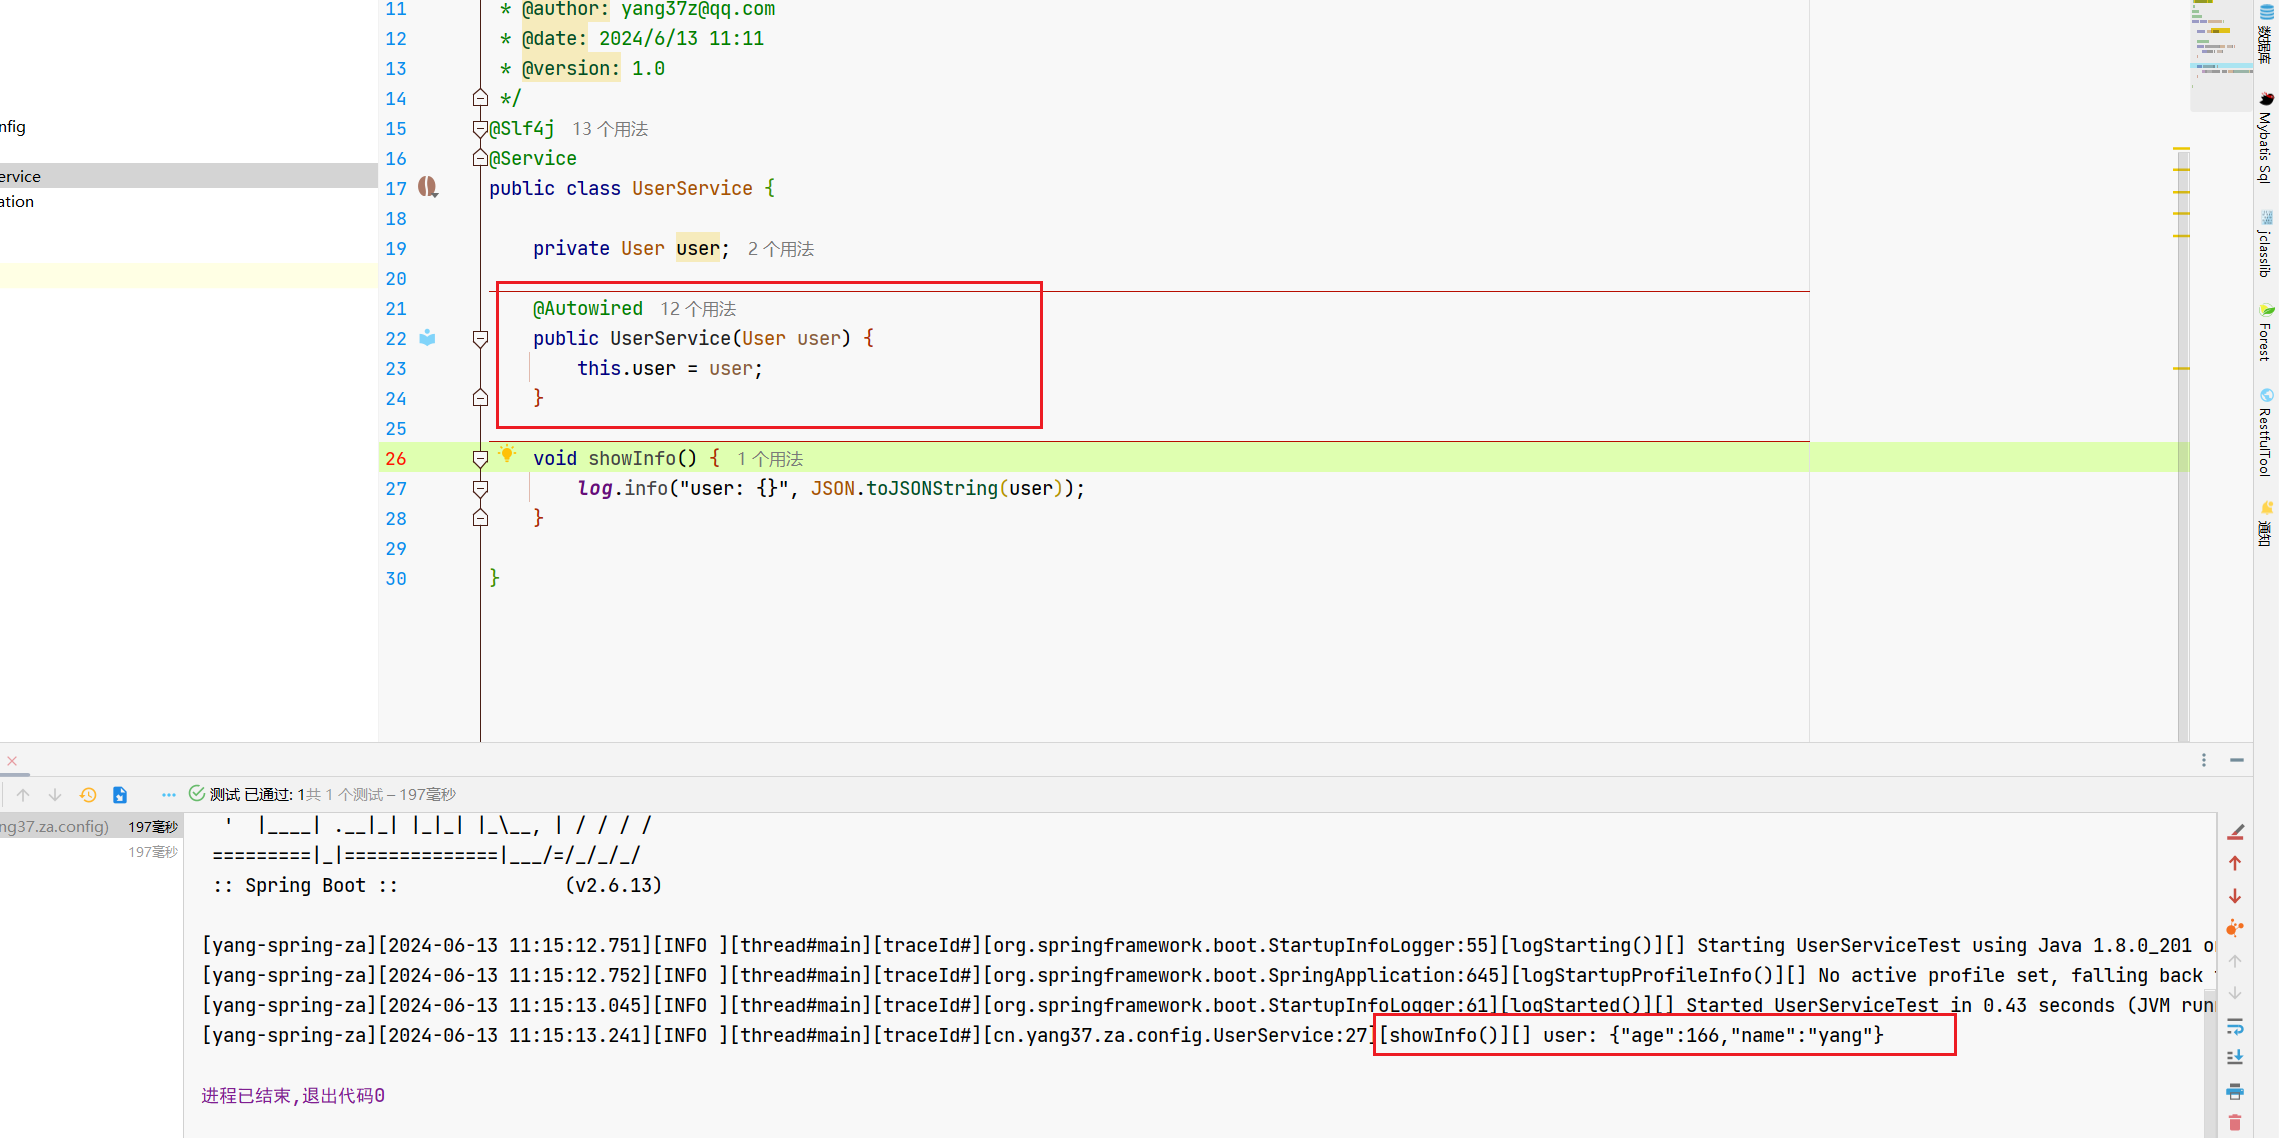Open more test options ellipsis
This screenshot has width=2279, height=1138.
[x=168, y=795]
